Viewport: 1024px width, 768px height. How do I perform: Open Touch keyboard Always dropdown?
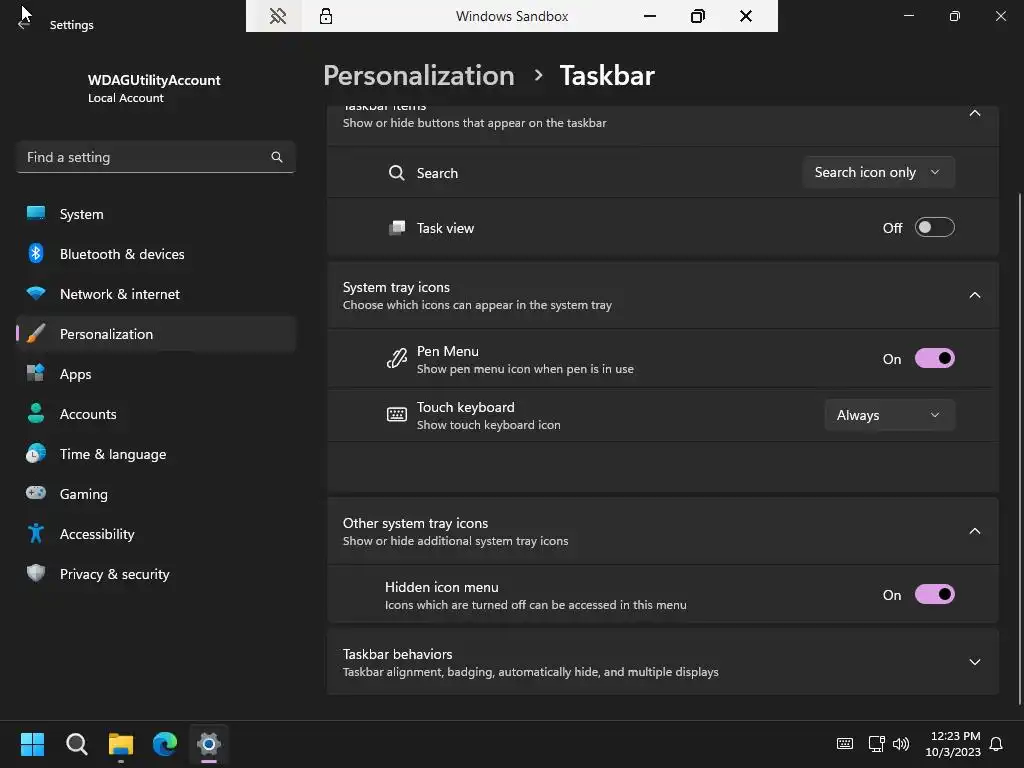pyautogui.click(x=889, y=415)
